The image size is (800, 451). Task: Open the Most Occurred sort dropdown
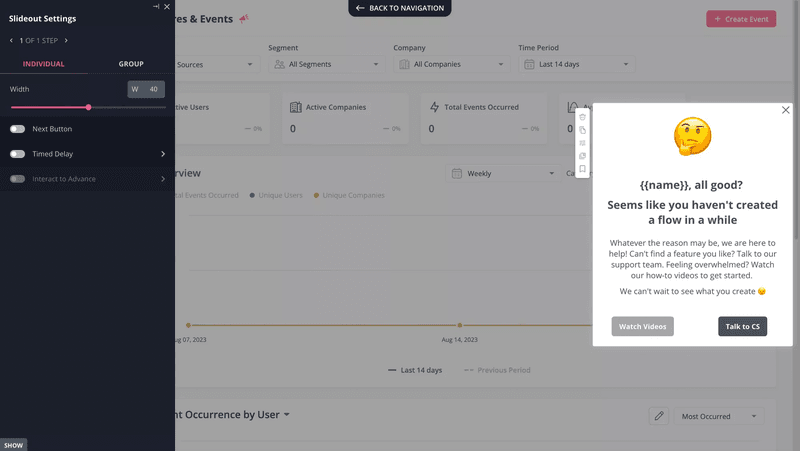(719, 416)
